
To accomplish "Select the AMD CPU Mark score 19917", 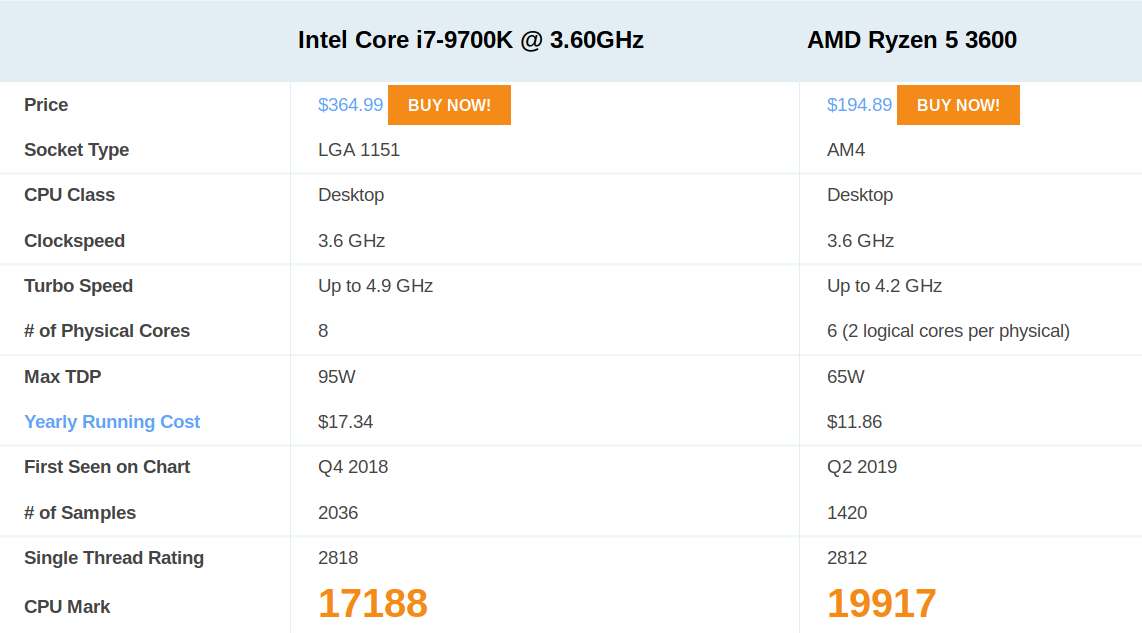I will (x=881, y=603).
